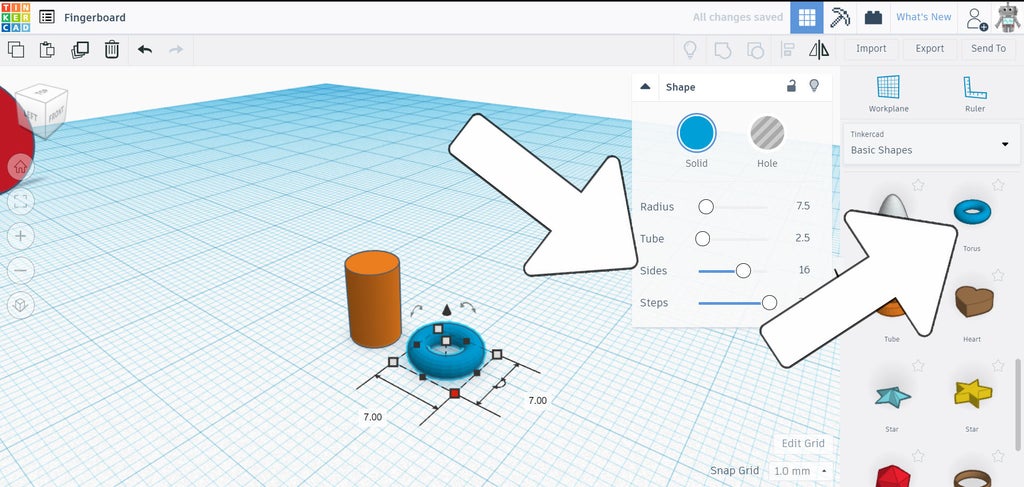The image size is (1024, 487).
Task: Click the Ungroup shapes icon
Action: tap(756, 50)
